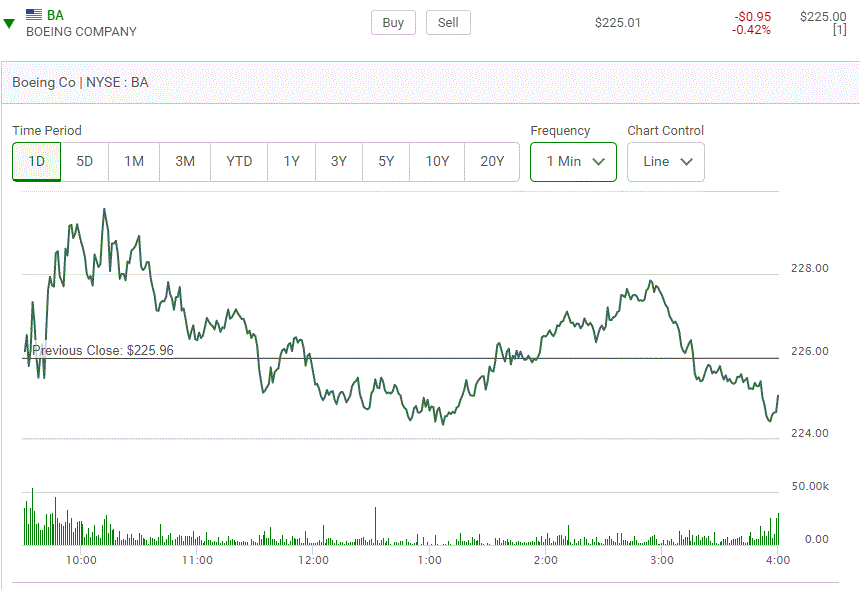Click the 0.00 volume axis label

coord(817,540)
